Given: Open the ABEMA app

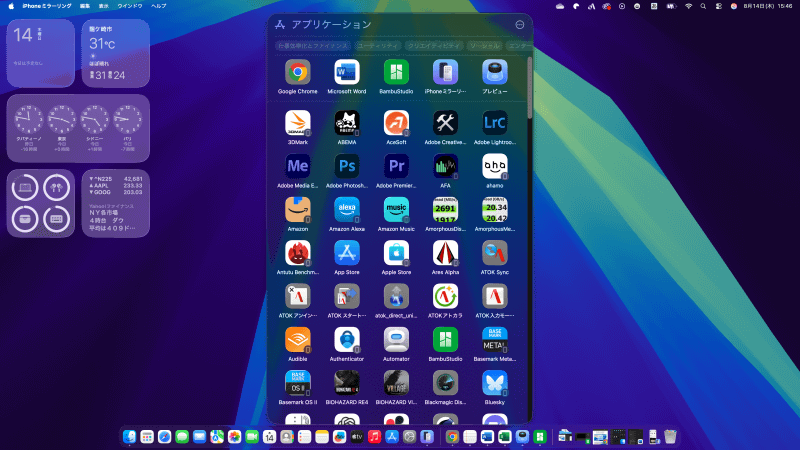Looking at the screenshot, I should [x=347, y=123].
